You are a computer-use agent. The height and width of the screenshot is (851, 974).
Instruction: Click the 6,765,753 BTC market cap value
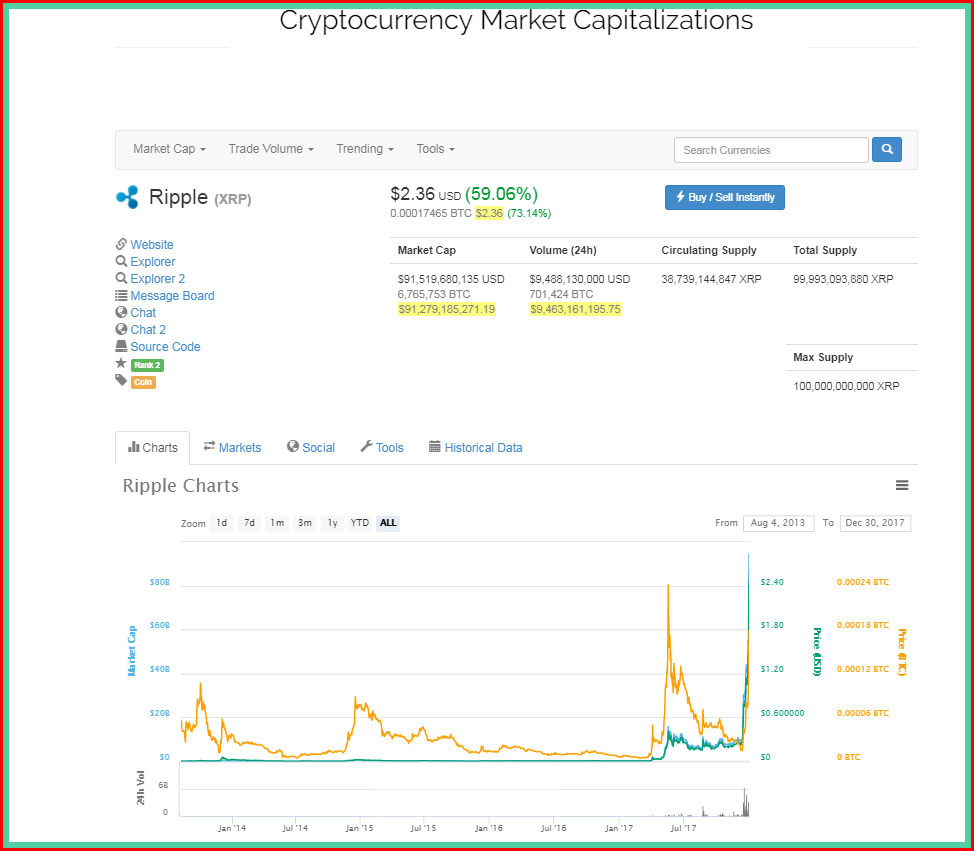[434, 294]
